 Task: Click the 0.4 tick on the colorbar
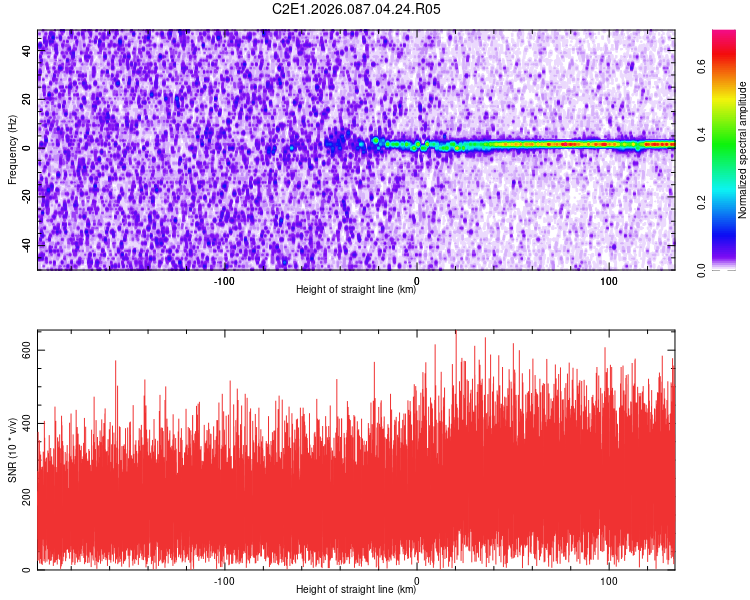[x=701, y=134]
